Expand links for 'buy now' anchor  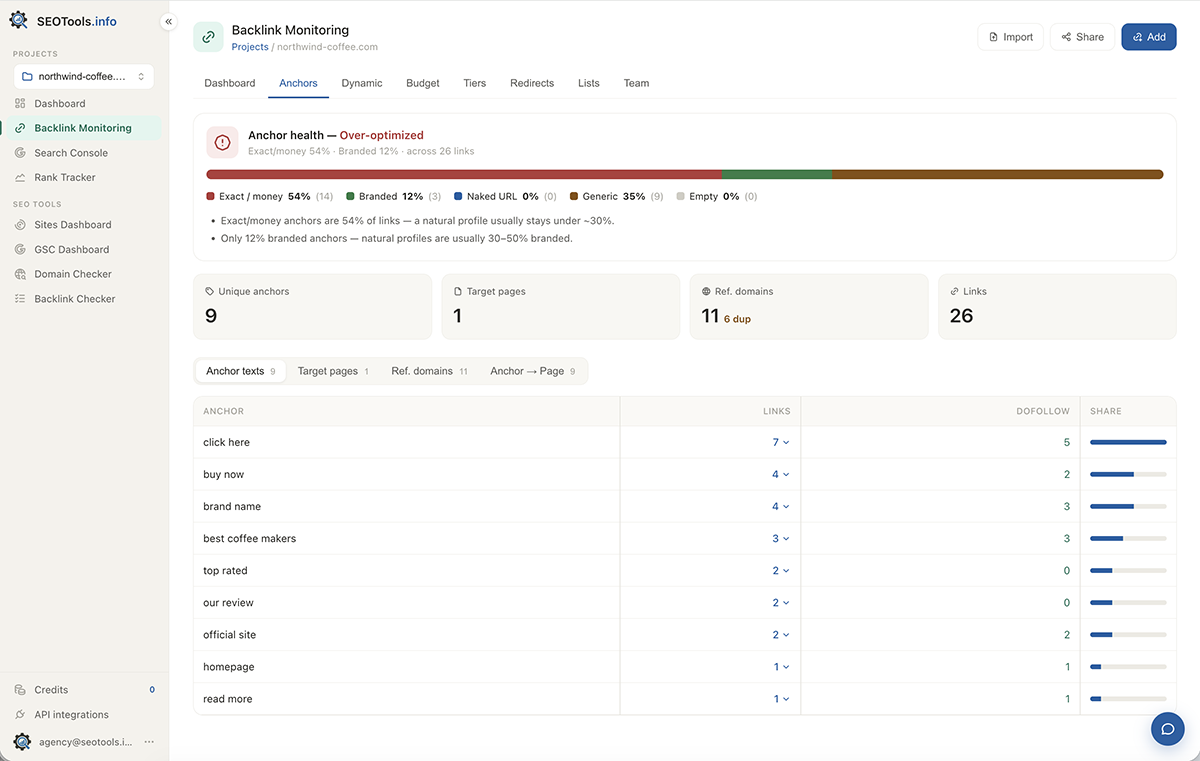click(x=781, y=474)
